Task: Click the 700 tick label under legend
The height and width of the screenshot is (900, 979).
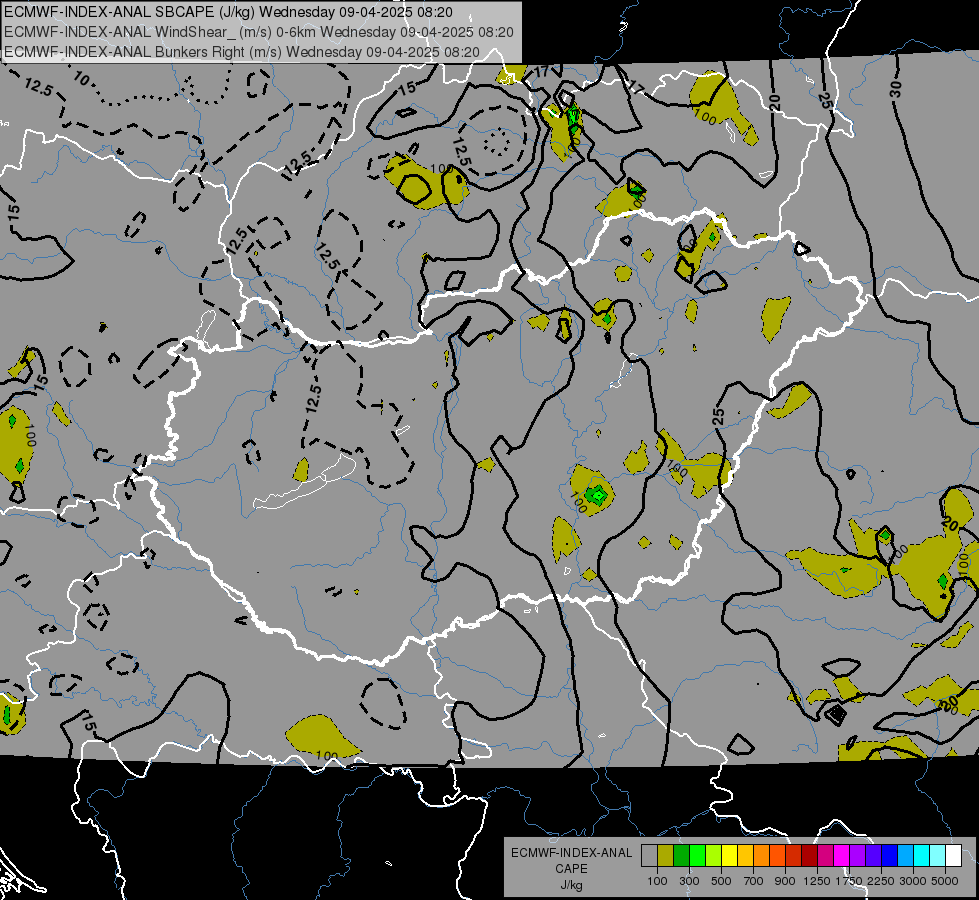Action: click(x=754, y=881)
